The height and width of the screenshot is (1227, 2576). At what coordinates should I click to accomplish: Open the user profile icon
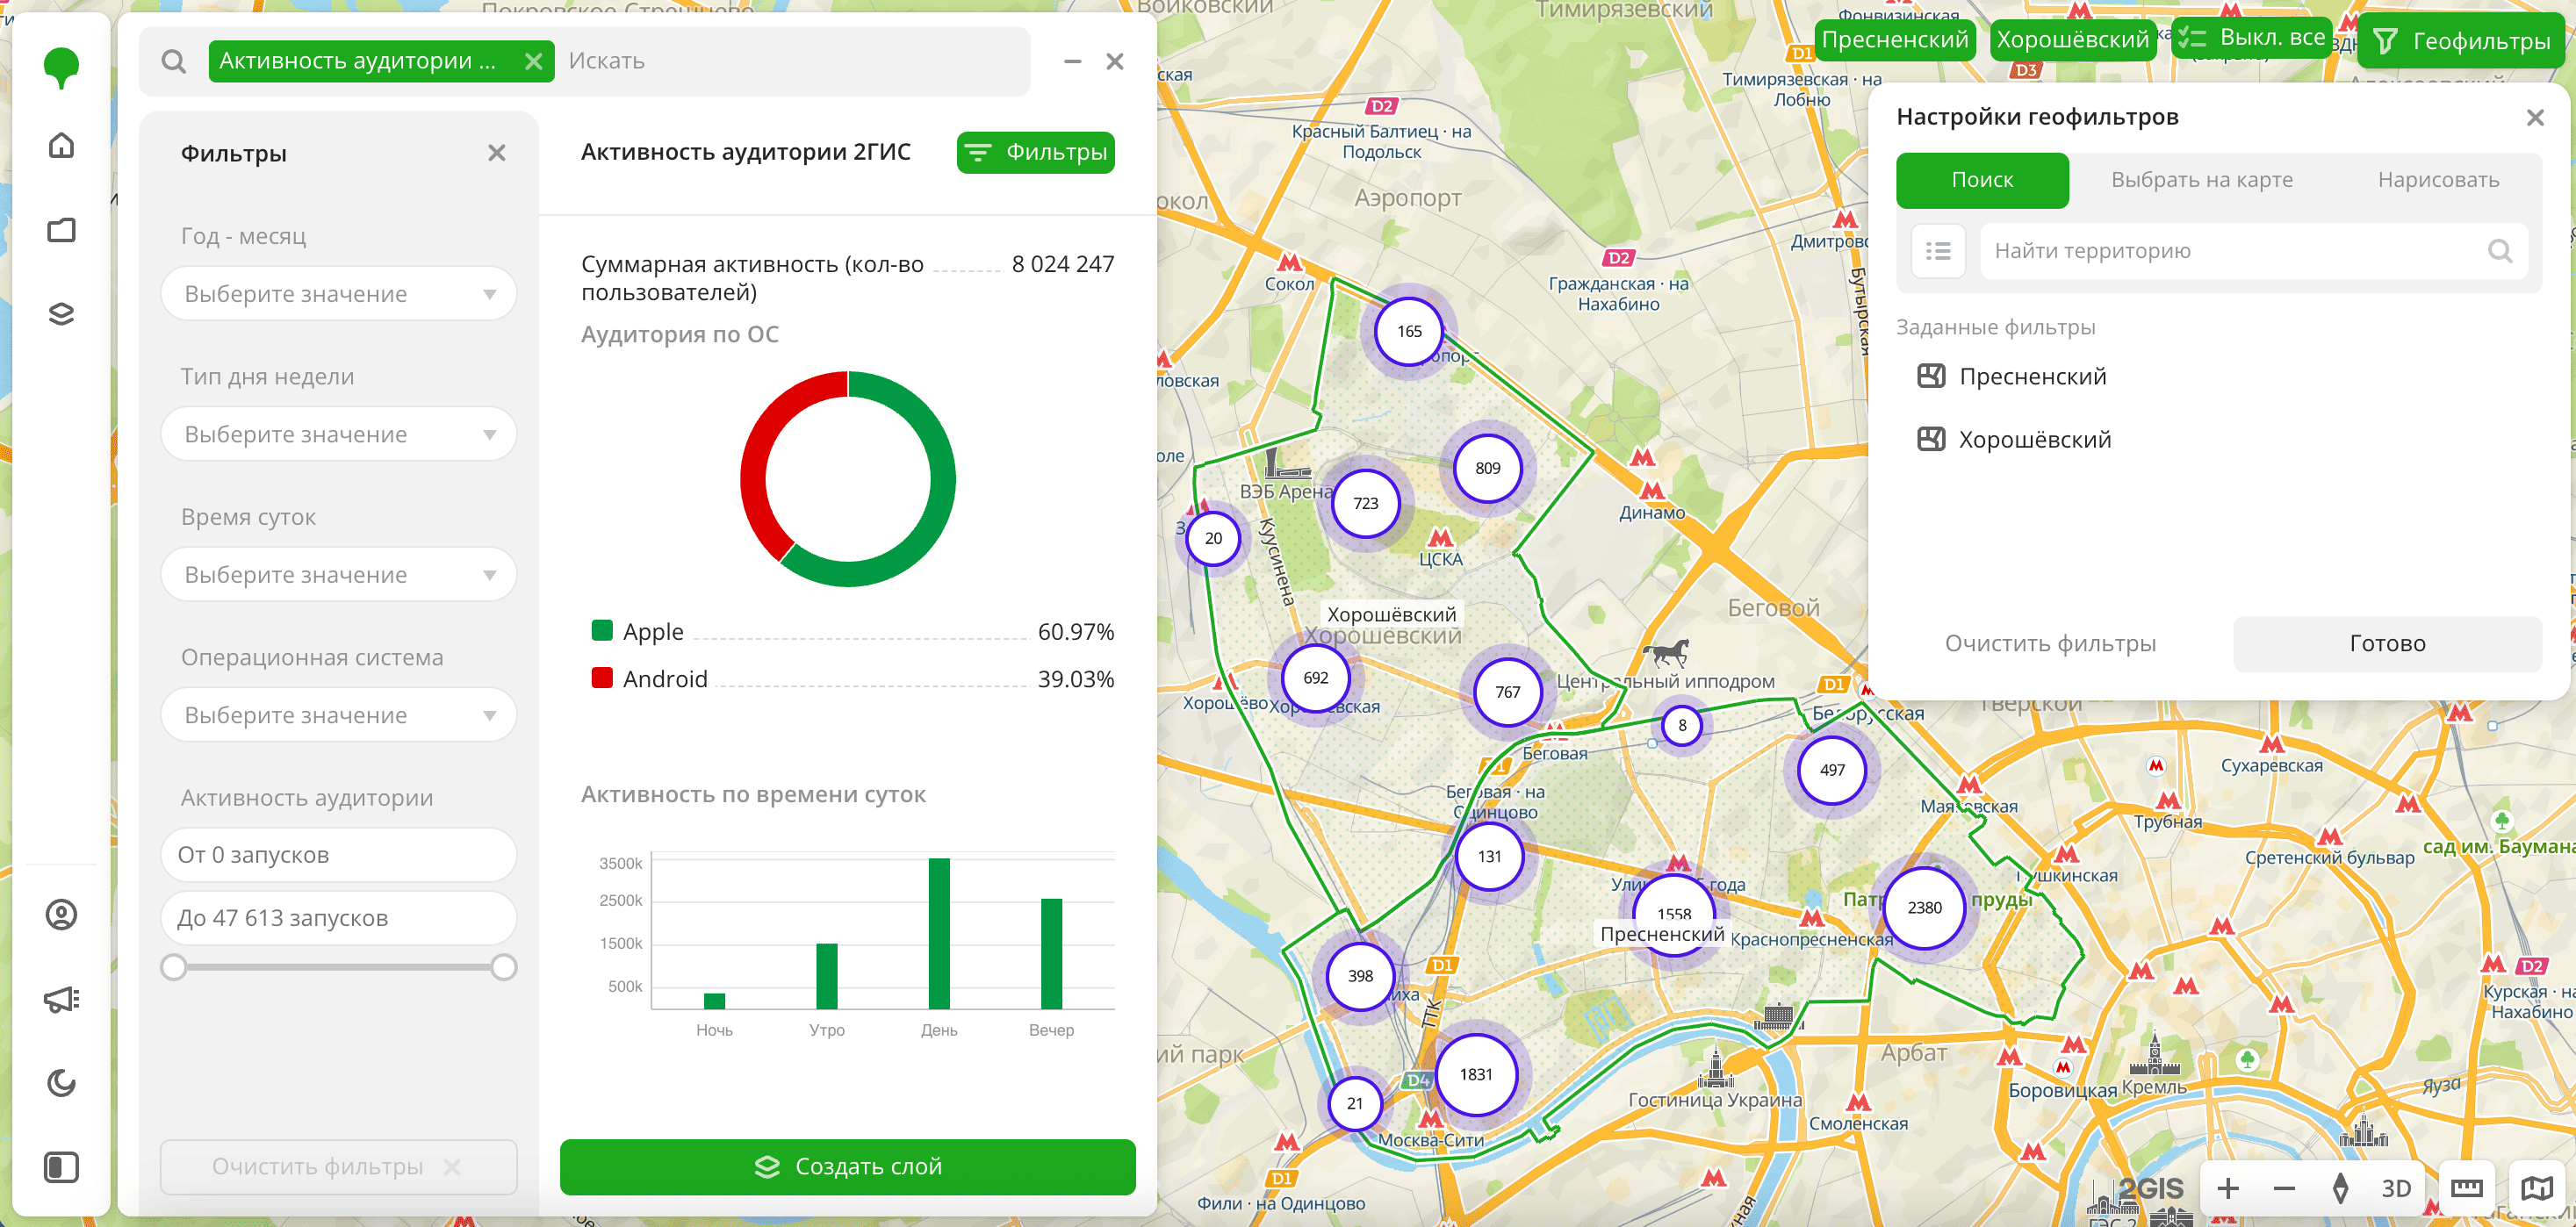[x=61, y=915]
